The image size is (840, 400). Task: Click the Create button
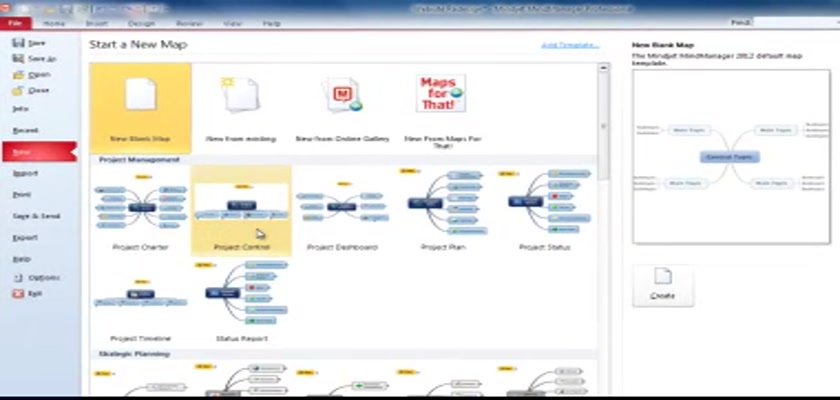click(x=662, y=285)
